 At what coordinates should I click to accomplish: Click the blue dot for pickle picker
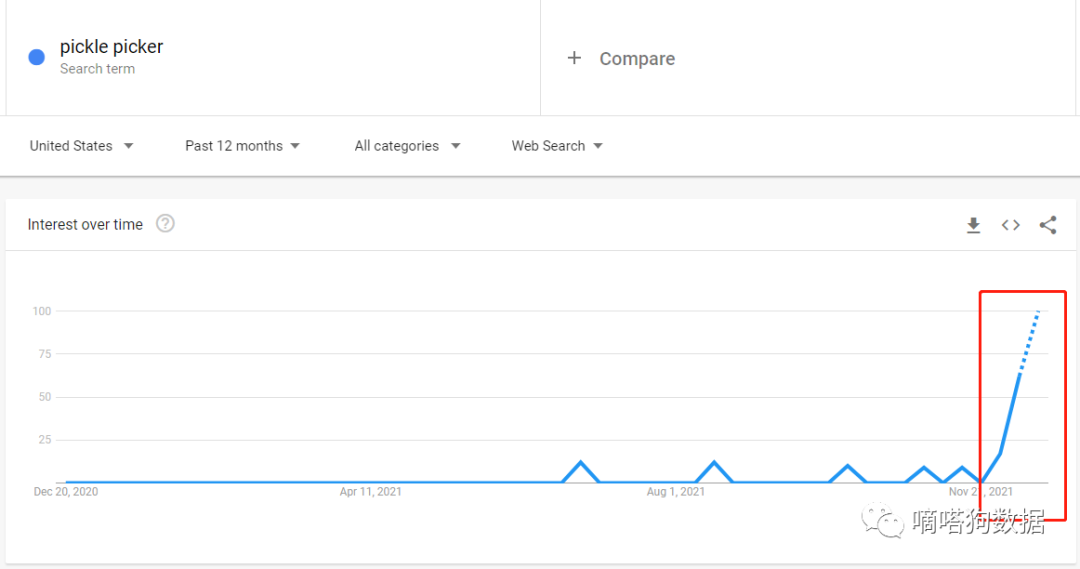click(x=37, y=57)
